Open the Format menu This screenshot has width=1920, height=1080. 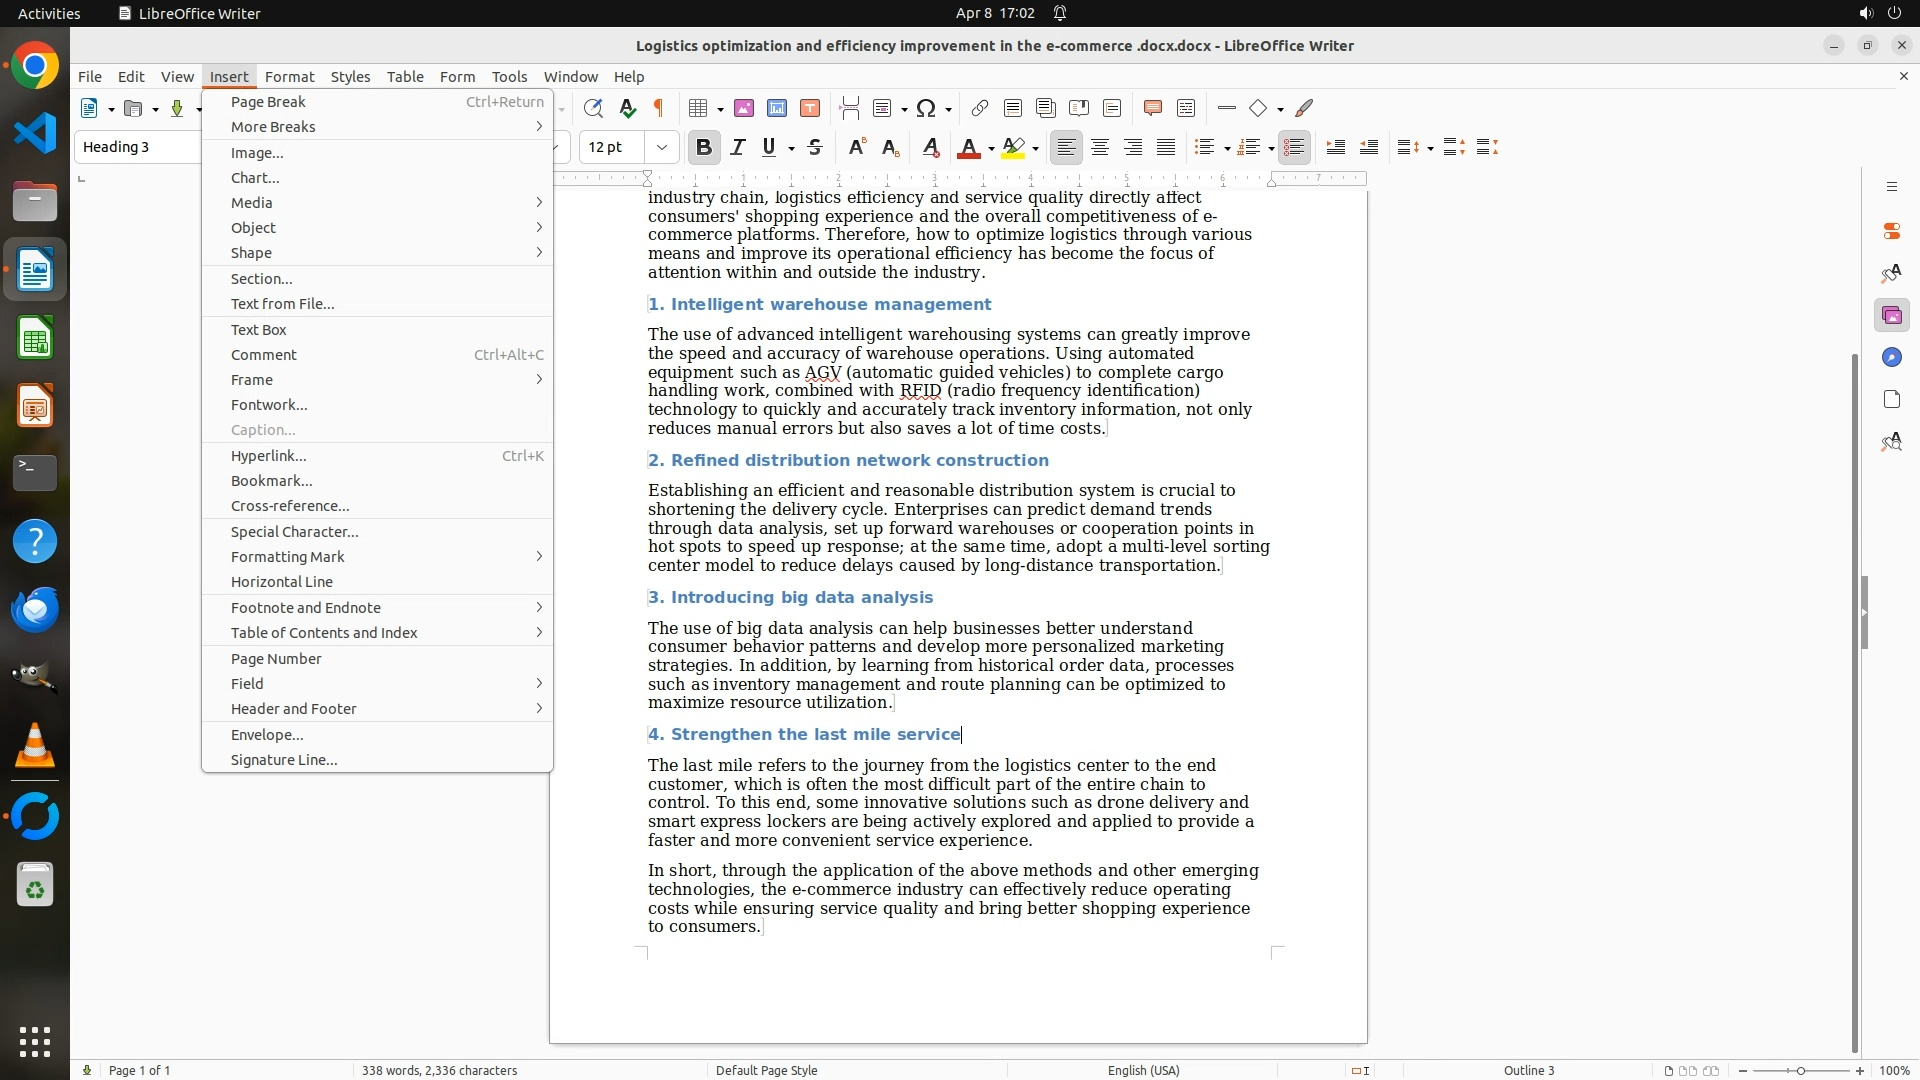coord(289,77)
